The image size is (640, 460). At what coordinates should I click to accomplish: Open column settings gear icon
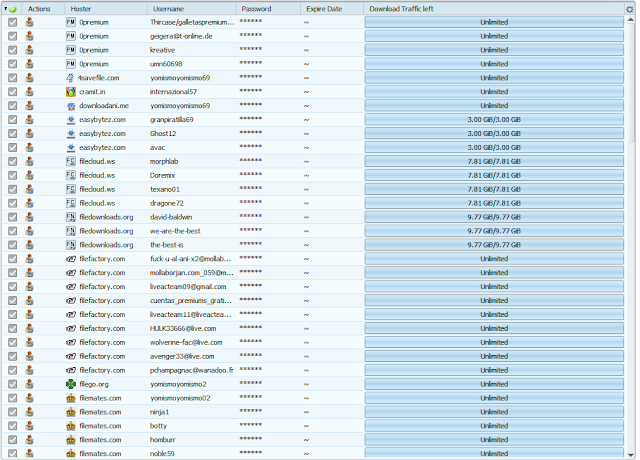[629, 9]
